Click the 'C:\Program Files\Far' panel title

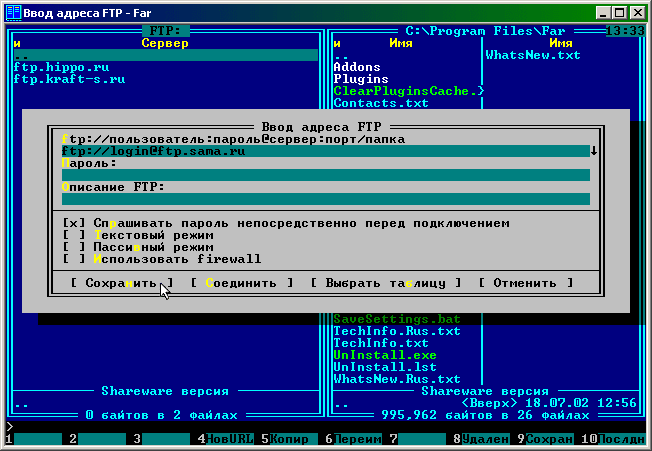485,31
